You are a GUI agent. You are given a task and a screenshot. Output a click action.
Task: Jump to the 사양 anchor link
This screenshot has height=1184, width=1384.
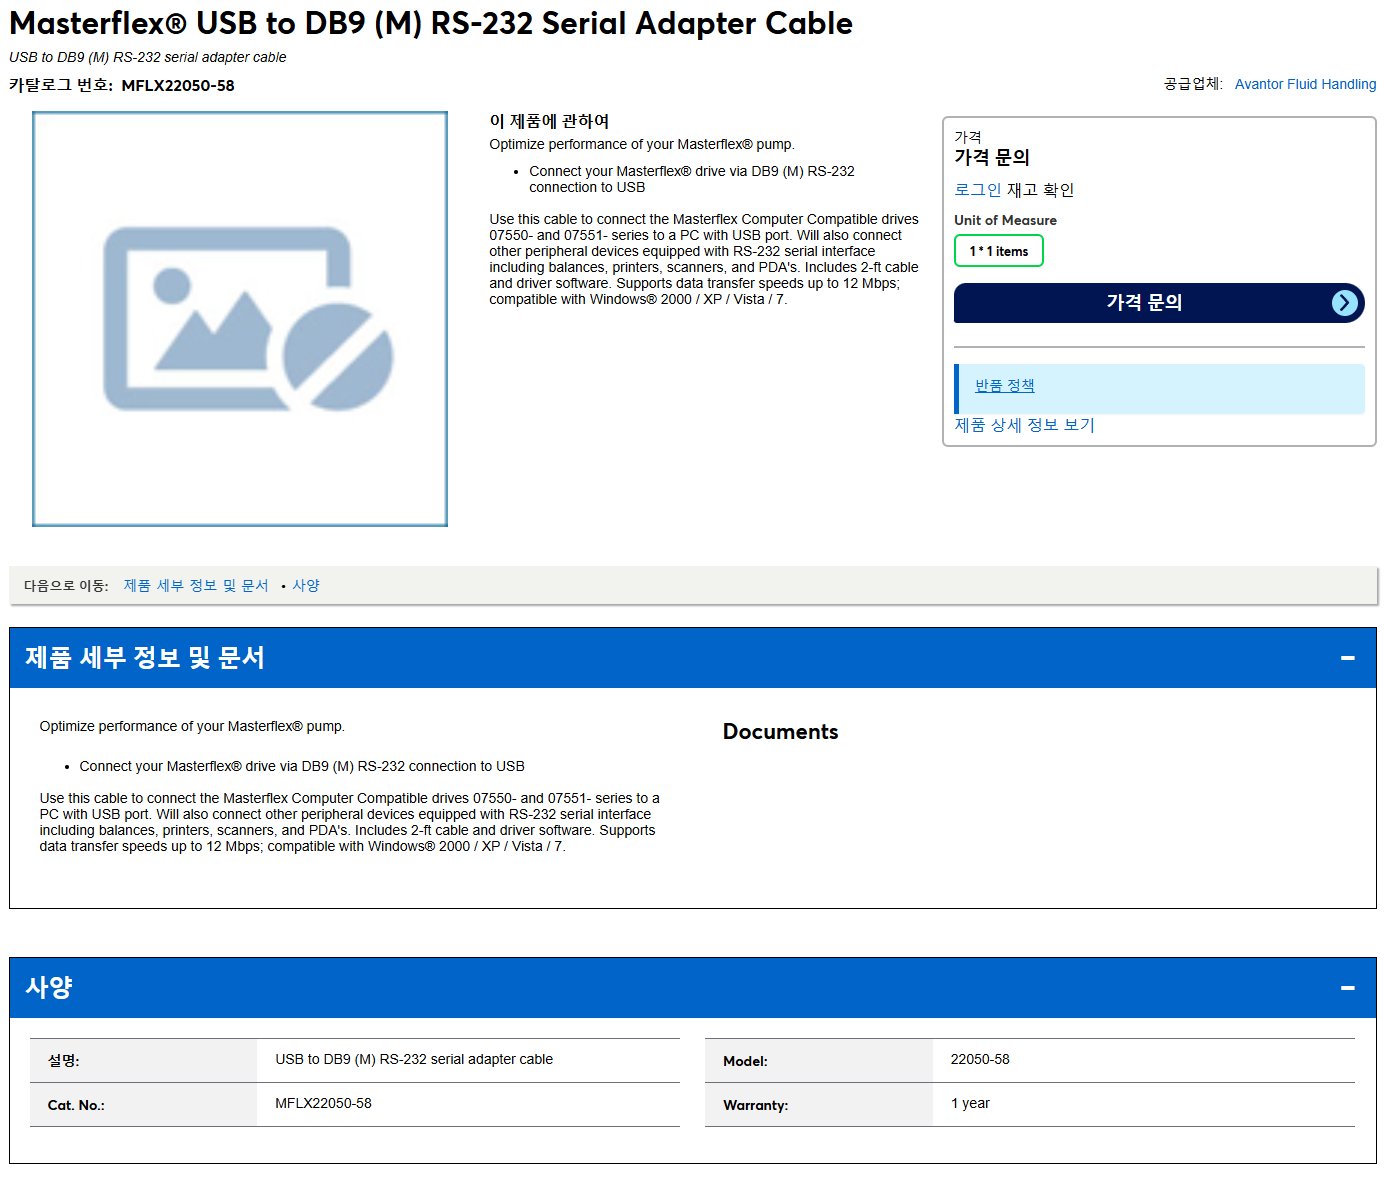click(306, 586)
